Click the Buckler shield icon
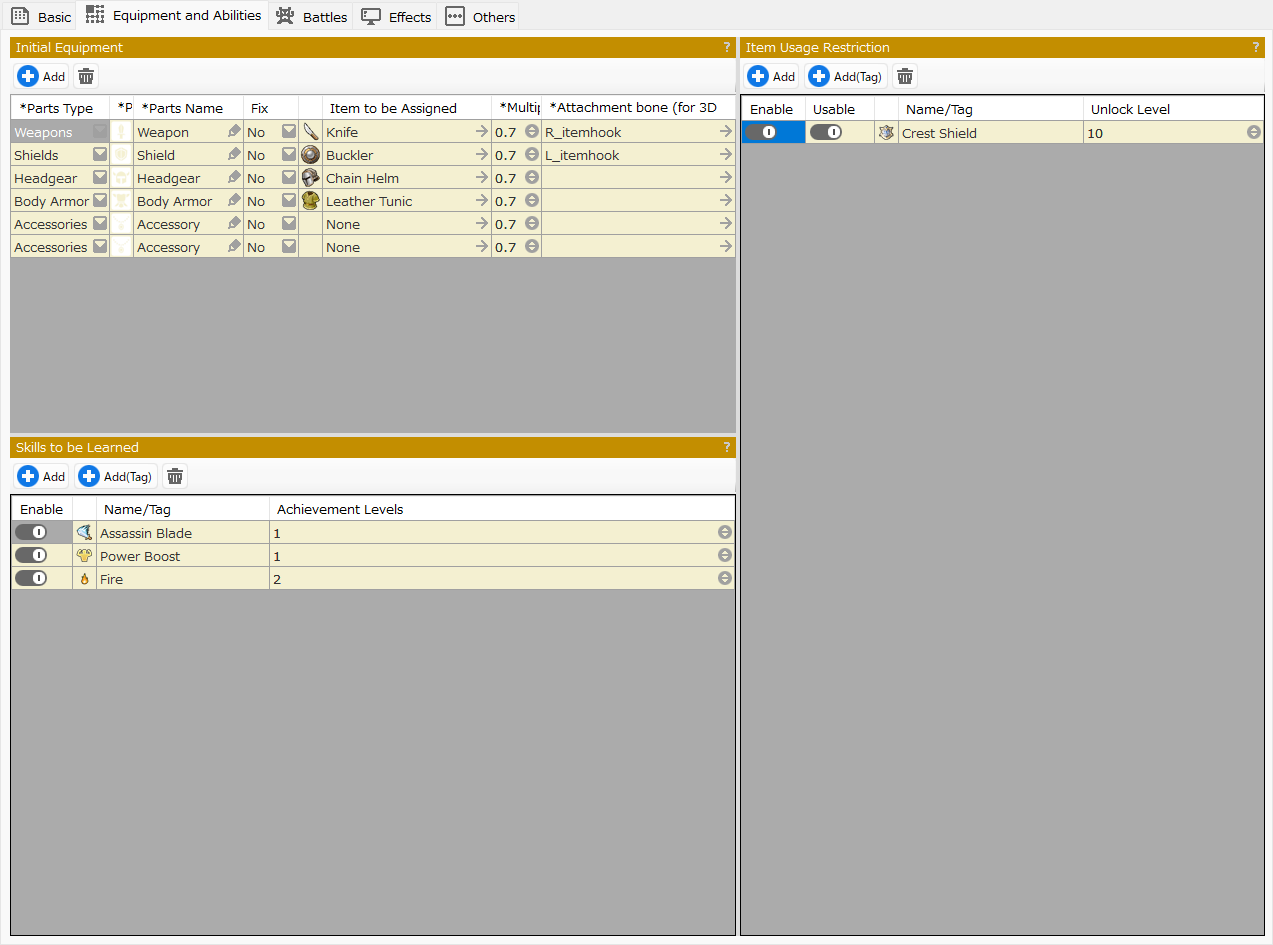 coord(310,155)
